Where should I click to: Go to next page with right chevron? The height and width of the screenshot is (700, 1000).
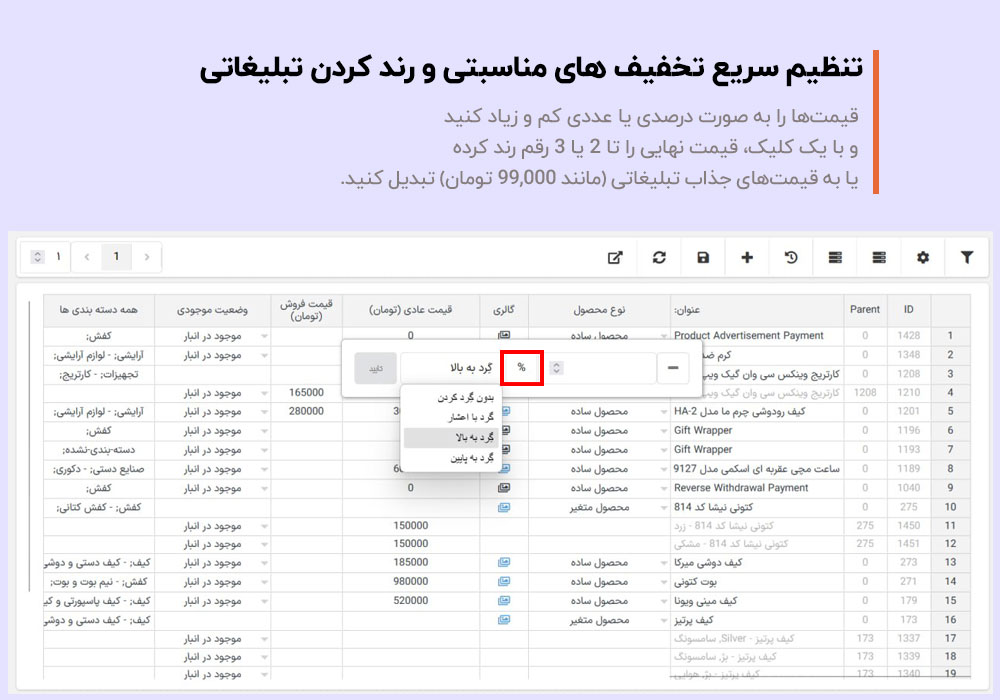147,257
